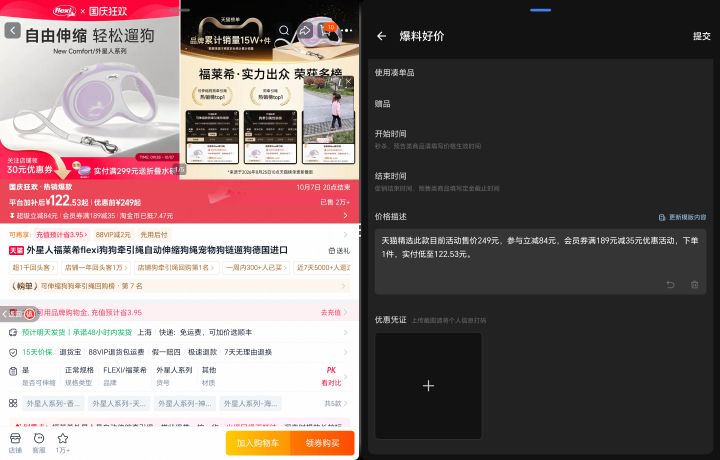Viewport: 720px width, 460px height.
Task: Click the 提交 submit button
Action: point(701,36)
